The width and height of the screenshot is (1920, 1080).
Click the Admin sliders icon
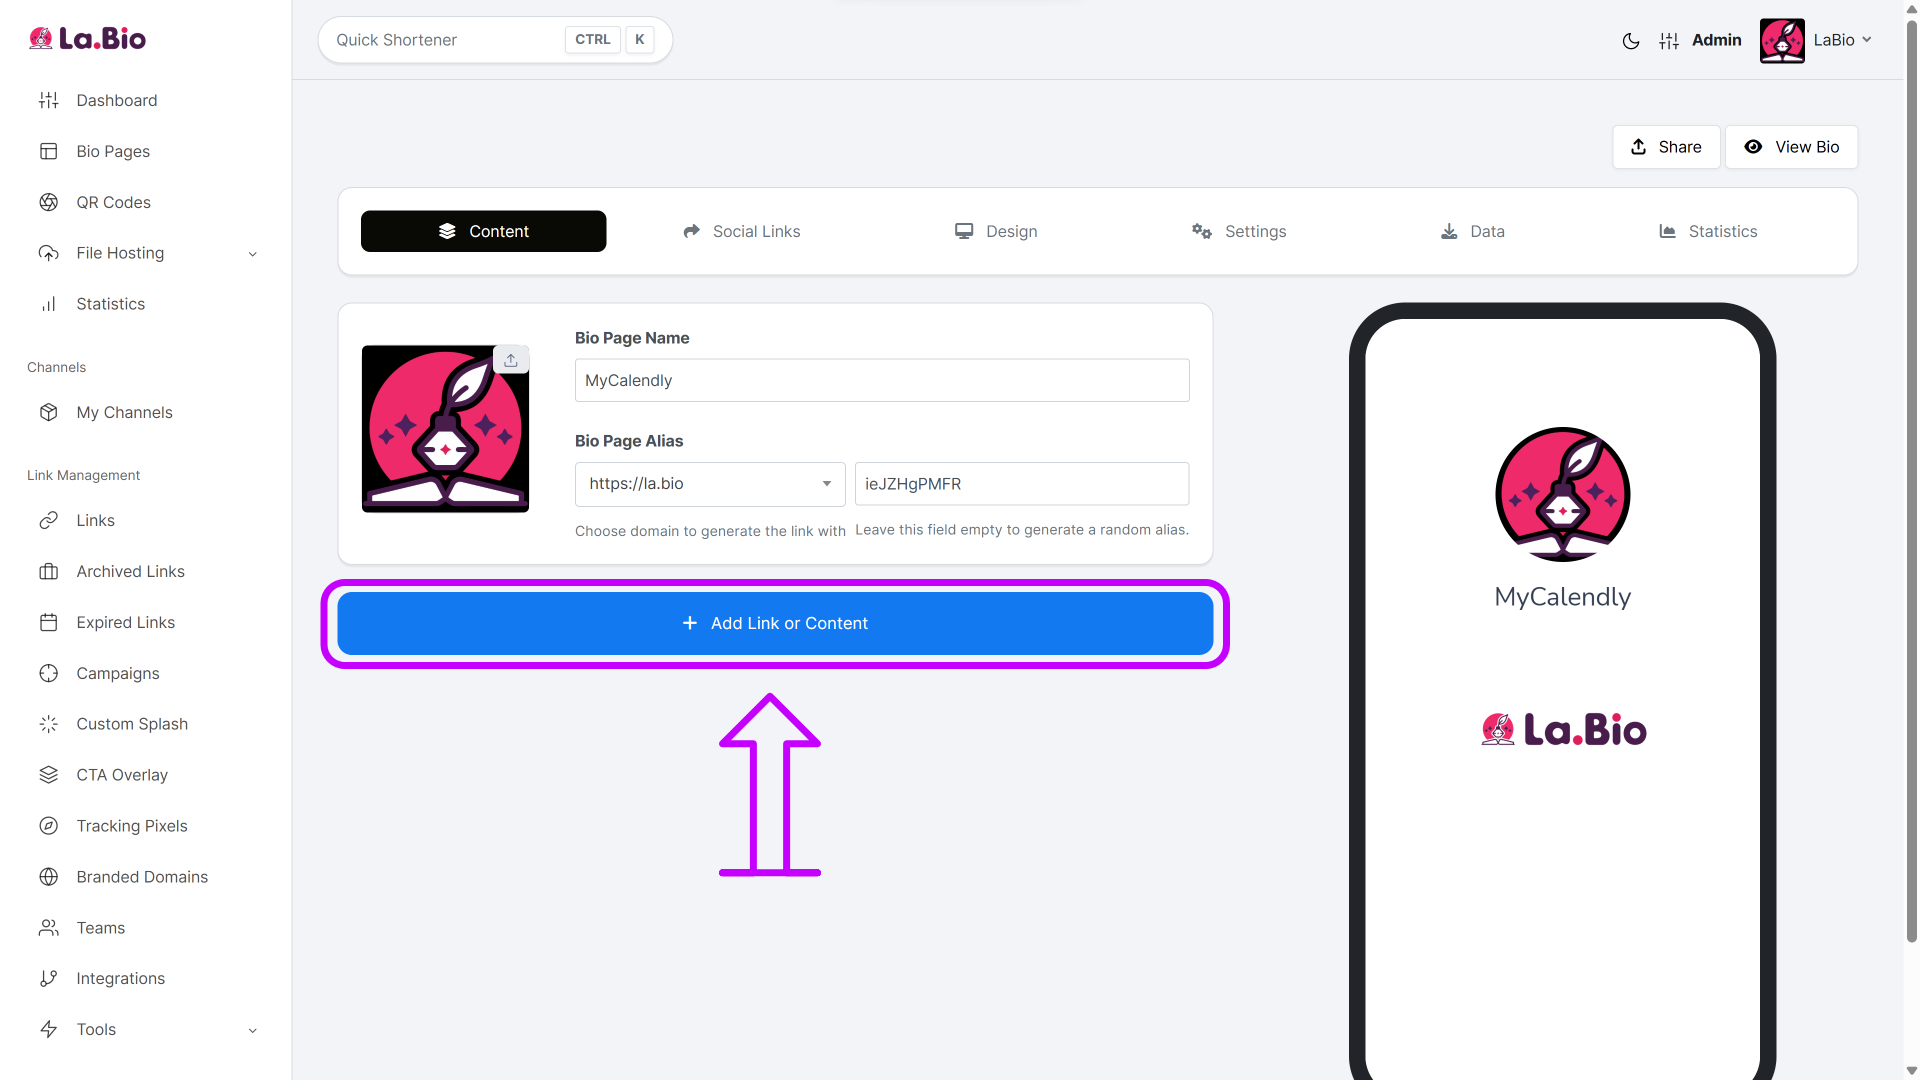tap(1669, 41)
